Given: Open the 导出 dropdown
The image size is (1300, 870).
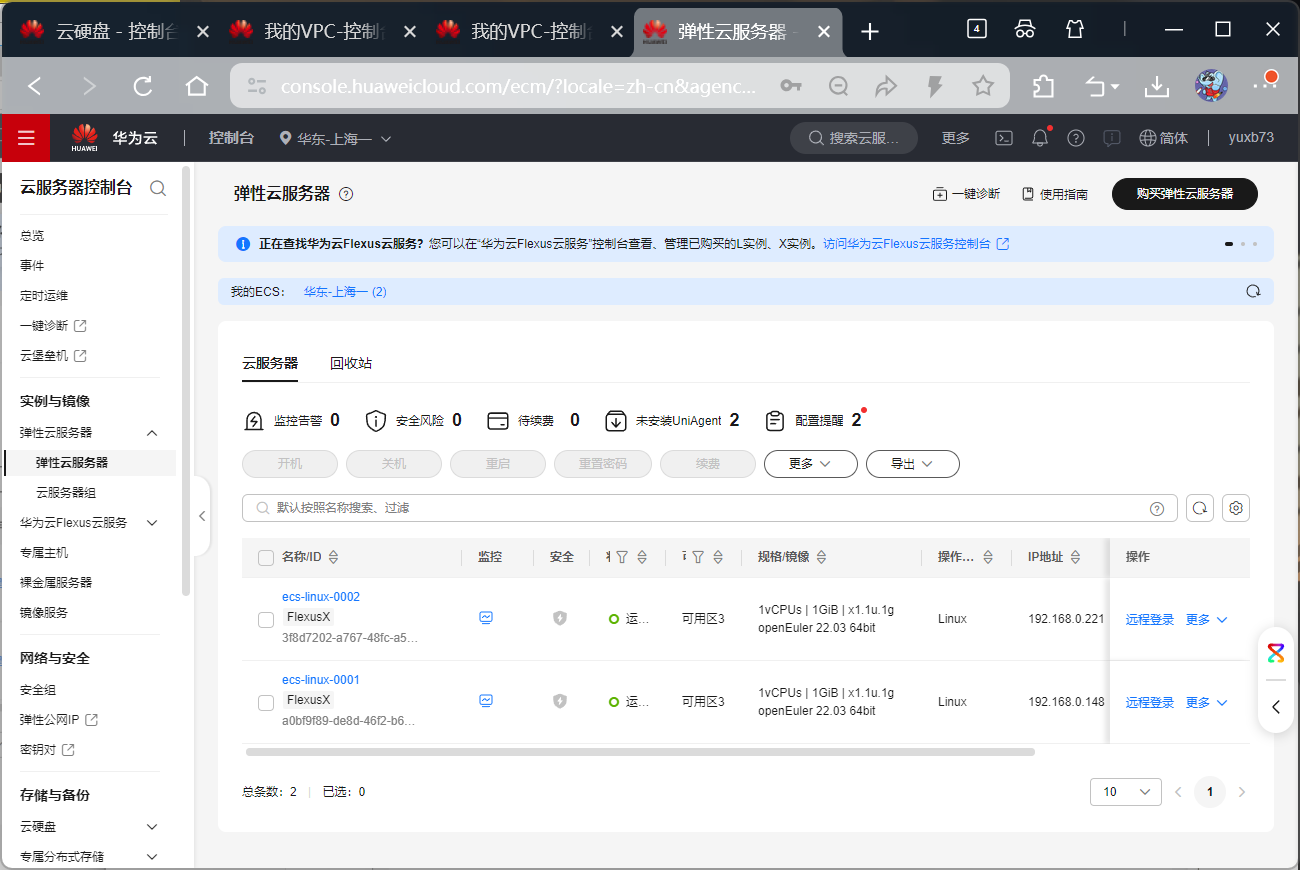Looking at the screenshot, I should point(913,464).
